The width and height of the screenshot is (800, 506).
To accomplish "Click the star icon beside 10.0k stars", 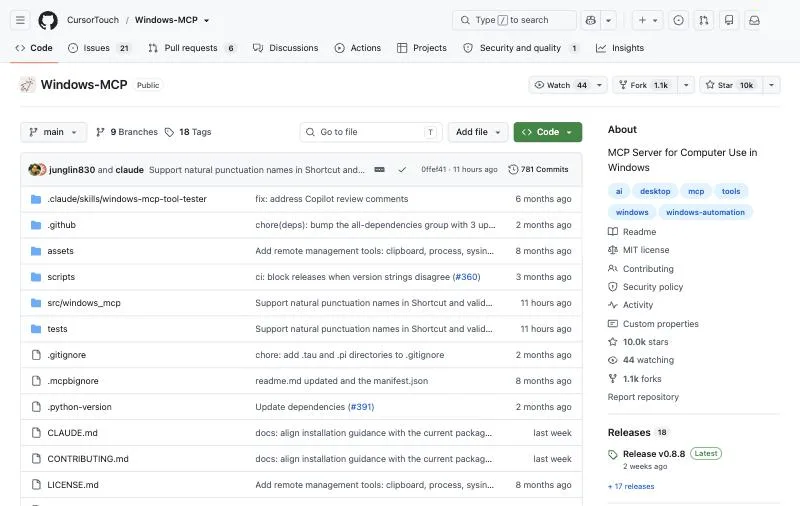I will point(613,342).
